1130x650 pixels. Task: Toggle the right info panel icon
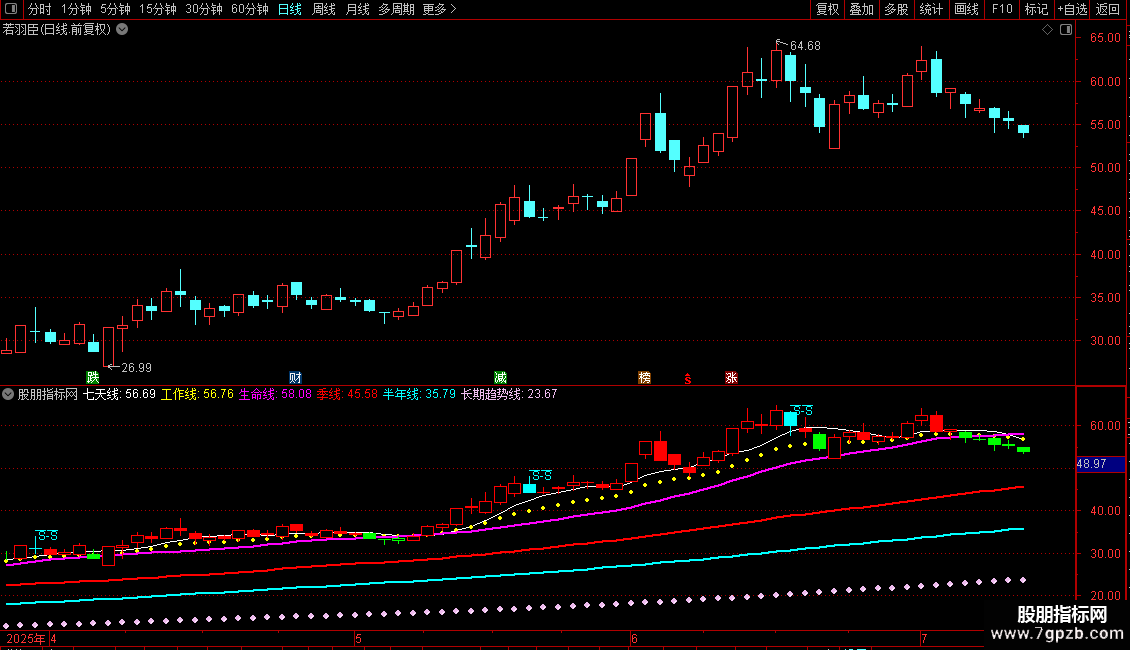click(x=1067, y=30)
